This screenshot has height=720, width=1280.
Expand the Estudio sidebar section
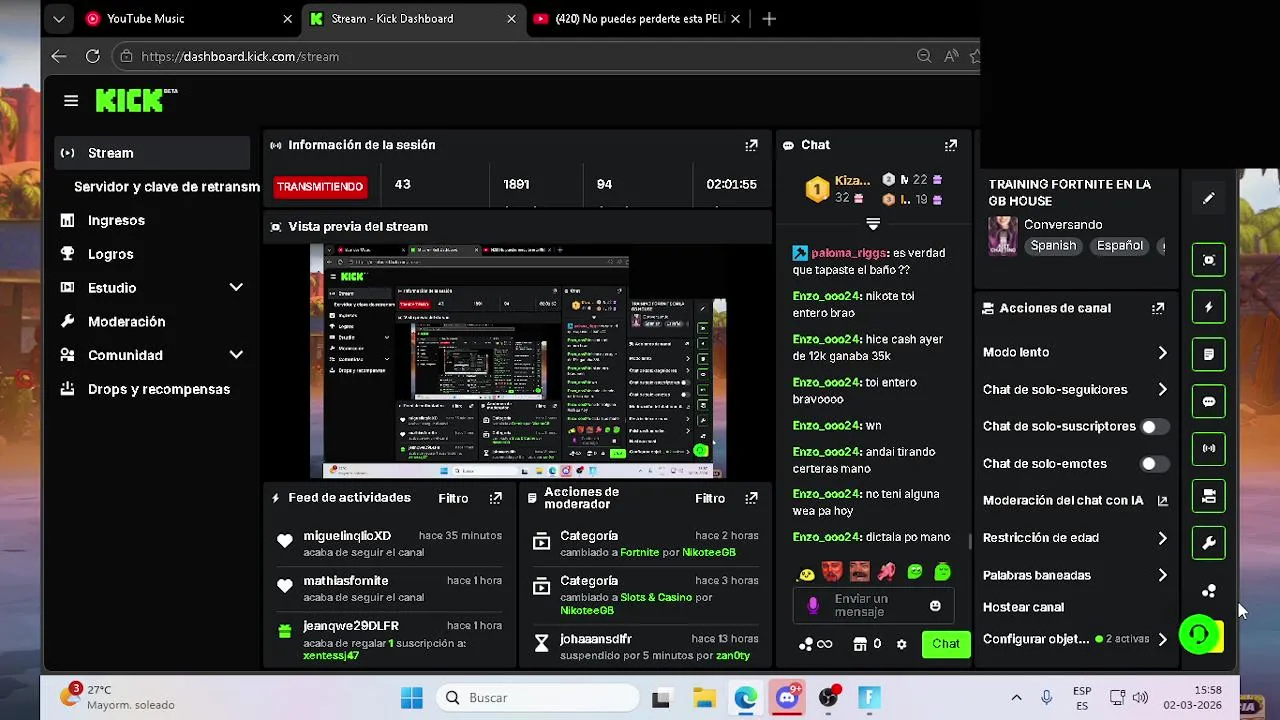click(236, 288)
